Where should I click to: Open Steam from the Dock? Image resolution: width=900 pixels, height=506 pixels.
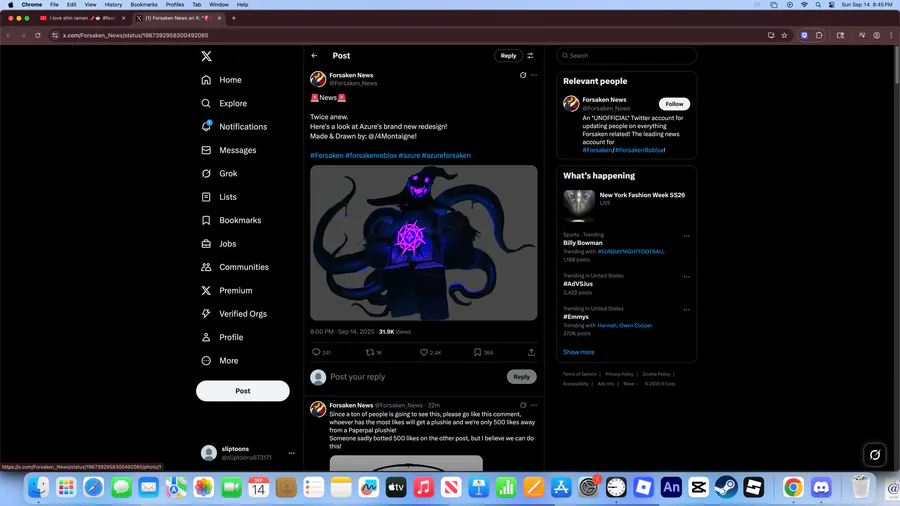pos(726,488)
